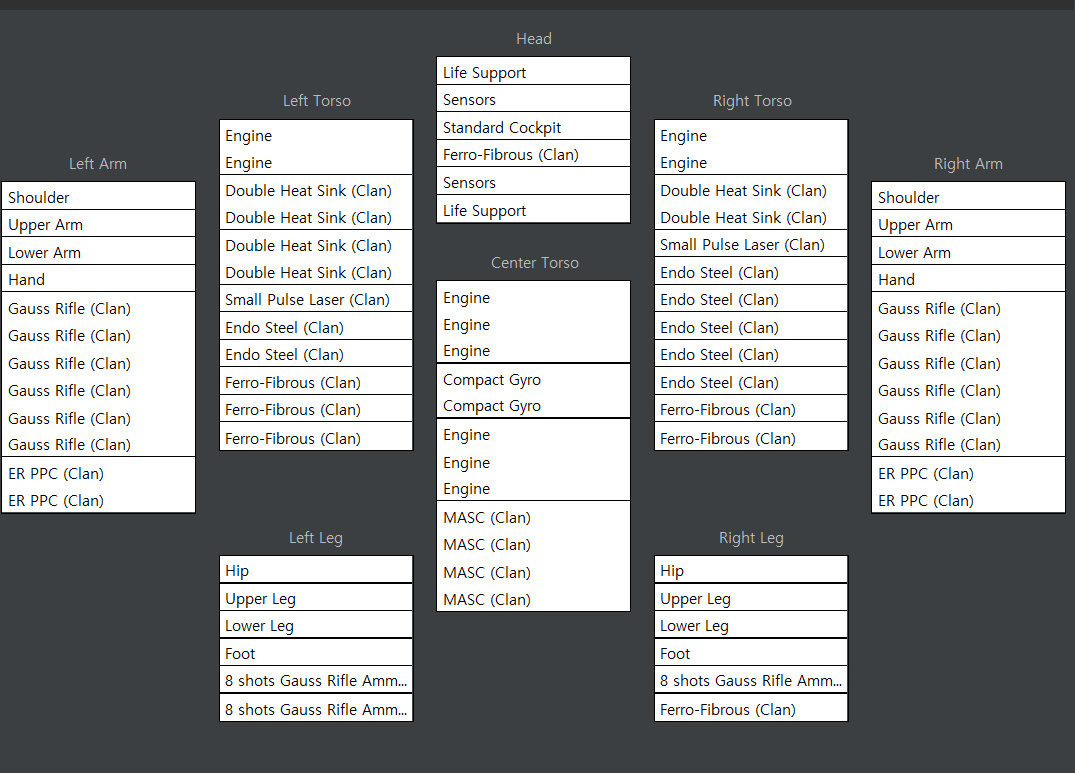Click Upper Leg in the Left Leg
1075x773 pixels.
[x=316, y=598]
